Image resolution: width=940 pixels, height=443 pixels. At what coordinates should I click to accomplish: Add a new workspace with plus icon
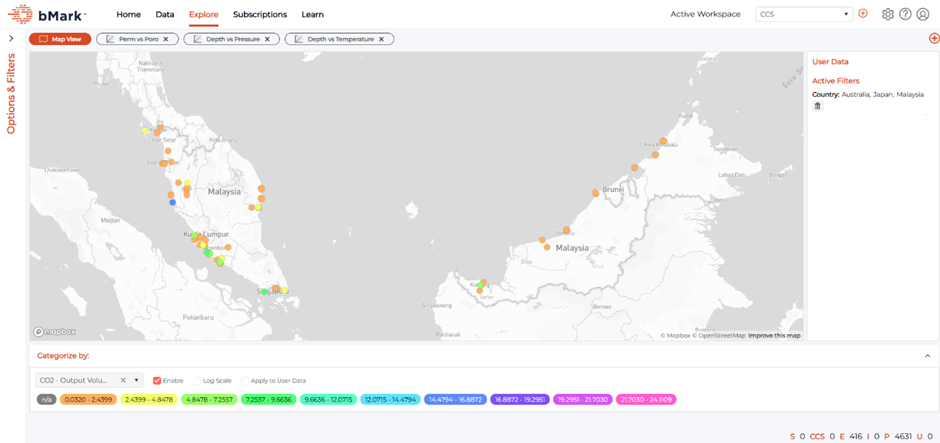[x=863, y=13]
